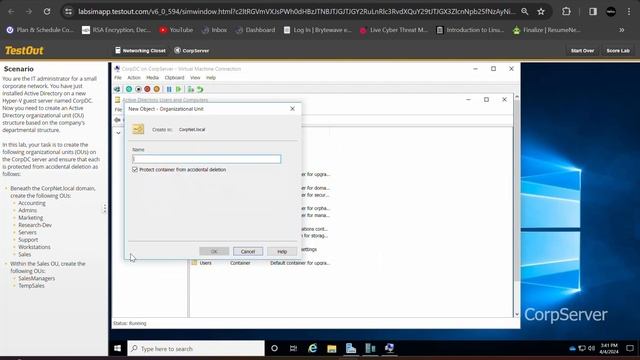Bookmark this page with star icon
This screenshot has width=640, height=360.
coord(541,11)
